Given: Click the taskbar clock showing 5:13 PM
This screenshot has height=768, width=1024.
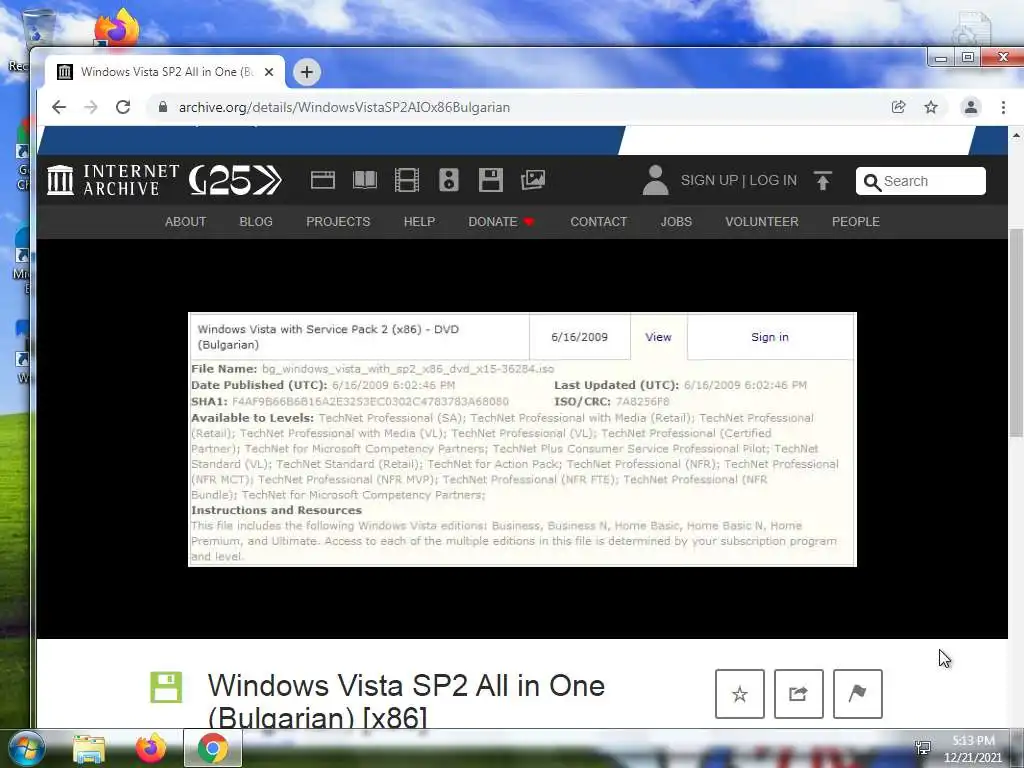Looking at the screenshot, I should tap(972, 749).
